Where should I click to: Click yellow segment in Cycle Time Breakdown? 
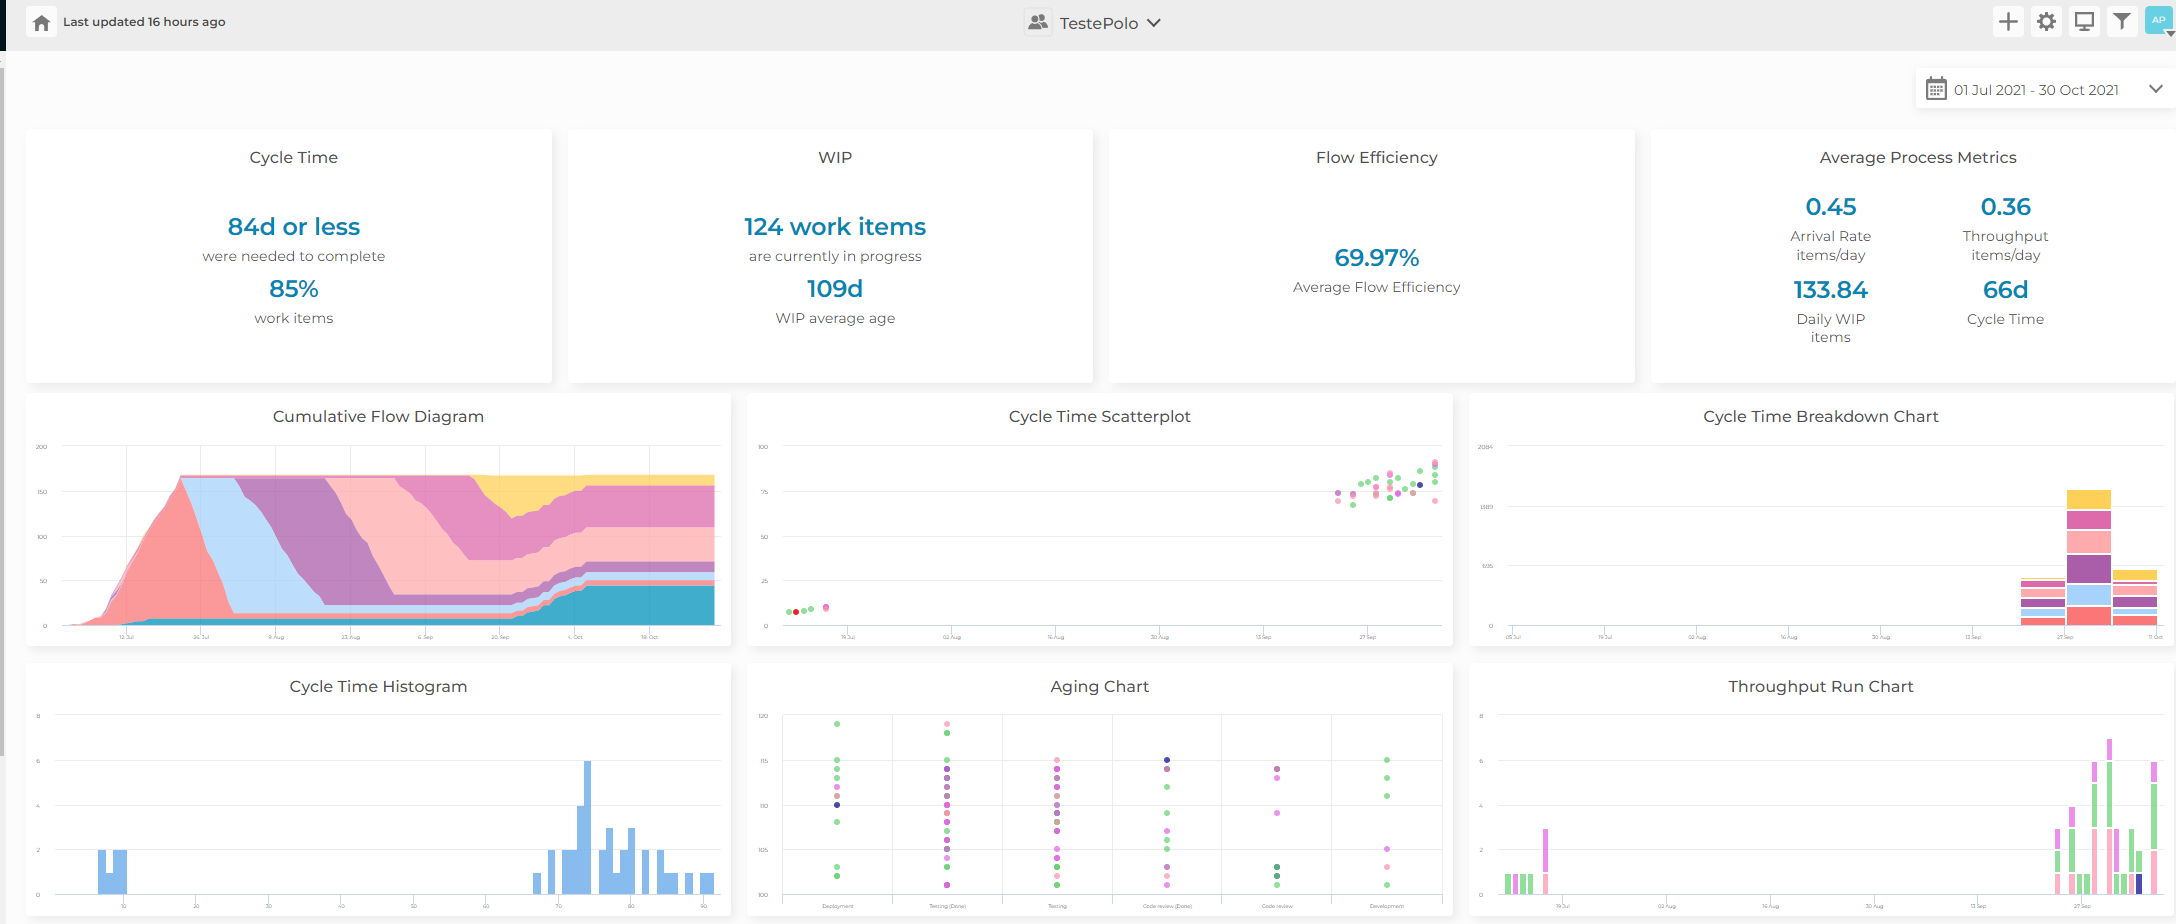tap(2088, 499)
